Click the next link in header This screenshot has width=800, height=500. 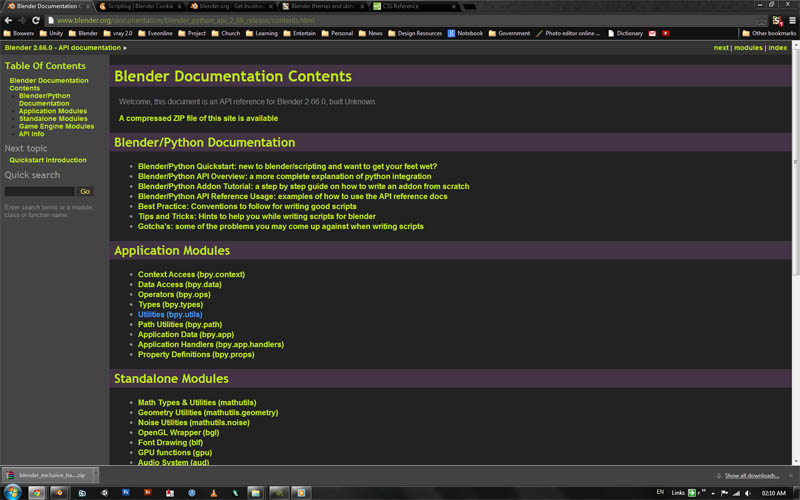tap(721, 47)
